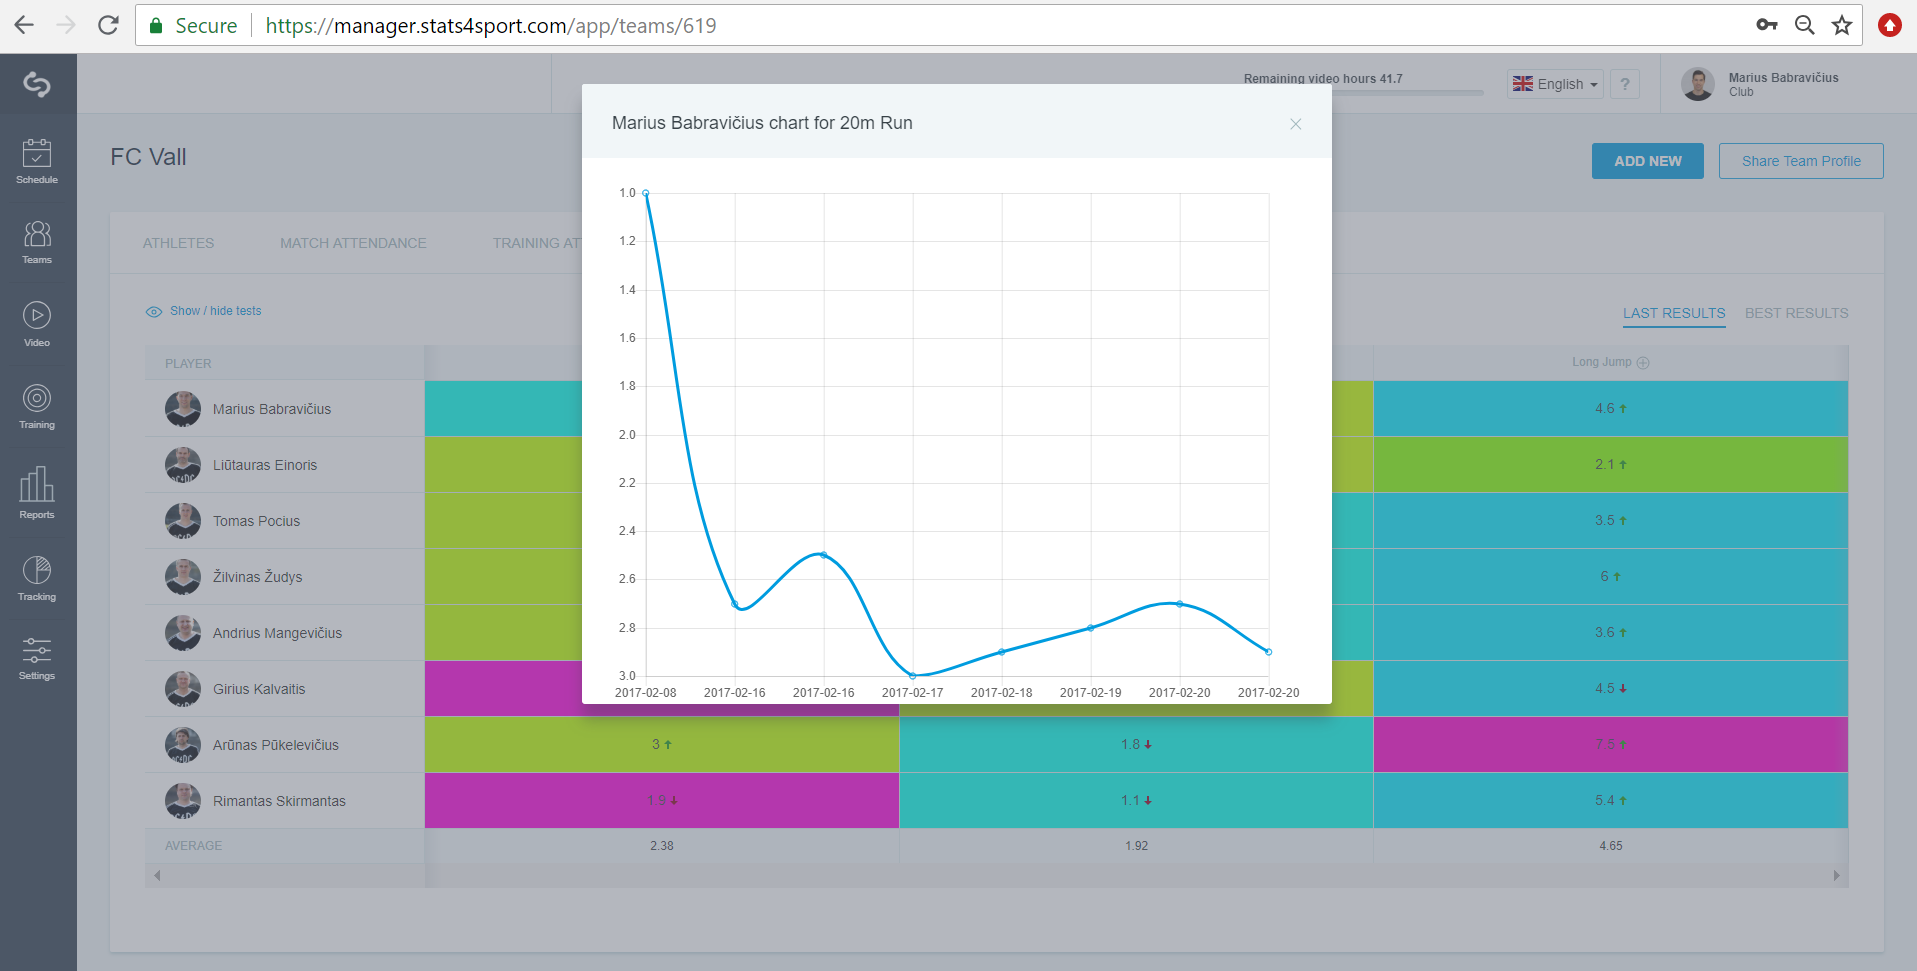The width and height of the screenshot is (1917, 971).
Task: Click the Stats4Sport logo icon
Action: (x=37, y=85)
